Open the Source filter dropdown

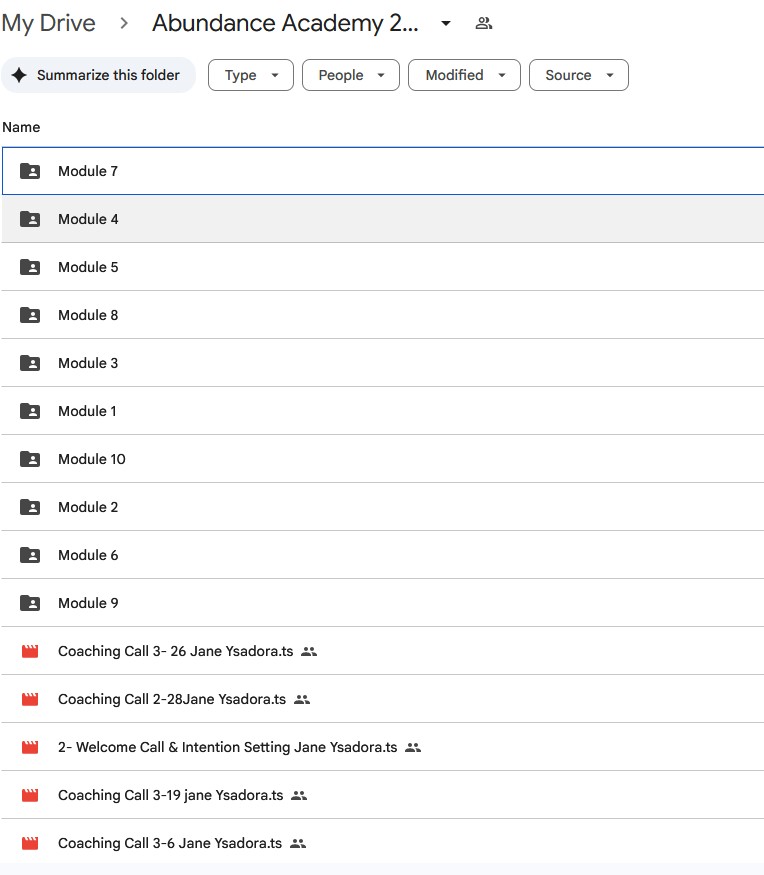click(579, 75)
